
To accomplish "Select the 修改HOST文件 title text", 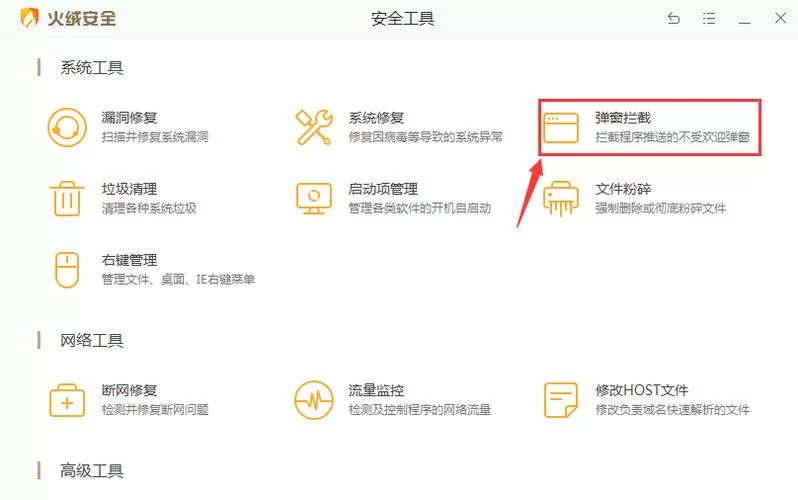I will 642,391.
